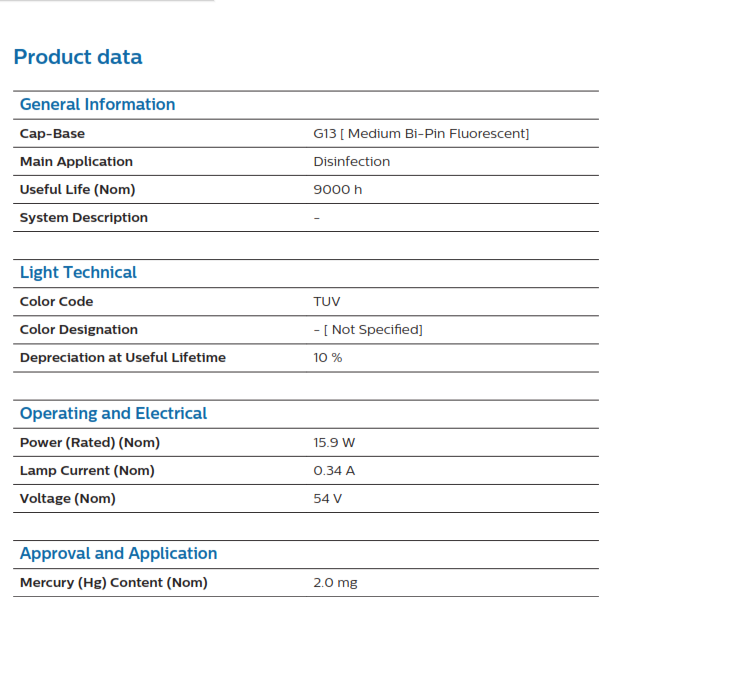Image resolution: width=744 pixels, height=700 pixels.
Task: Click the 'Voltage (Nom)' label
Action: [x=68, y=499]
